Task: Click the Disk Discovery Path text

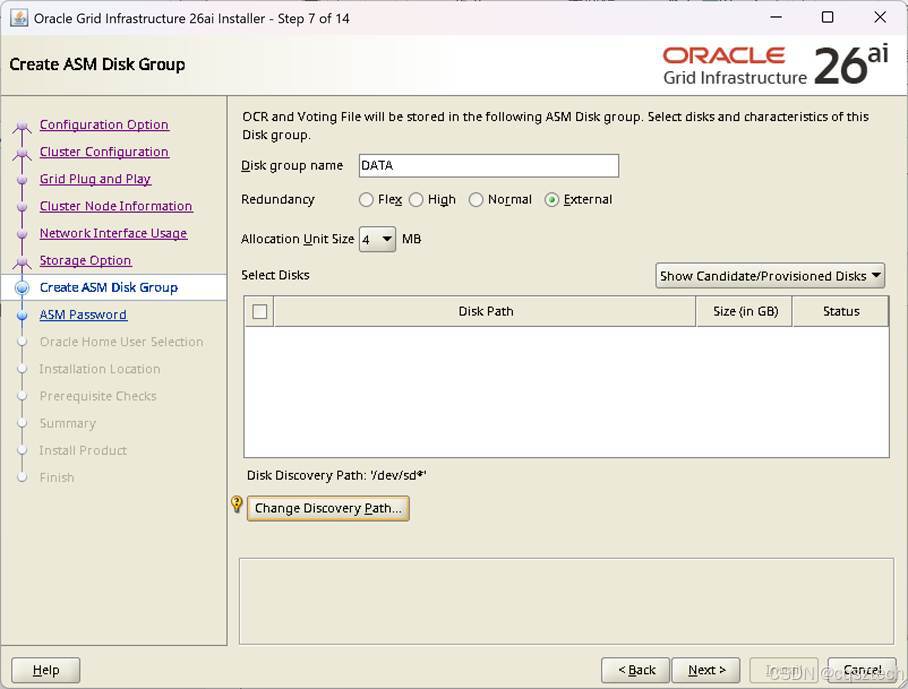Action: click(336, 475)
